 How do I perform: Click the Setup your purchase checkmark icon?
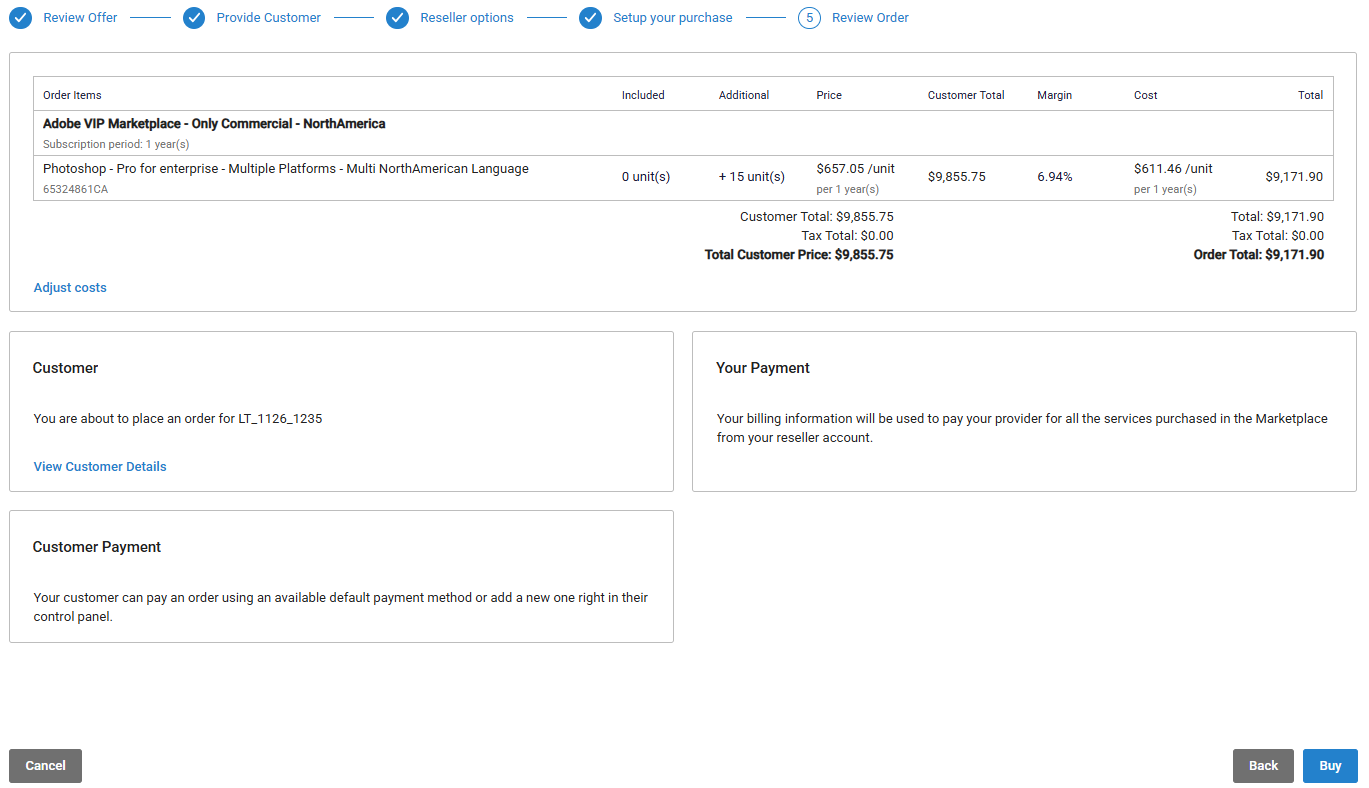click(x=590, y=18)
